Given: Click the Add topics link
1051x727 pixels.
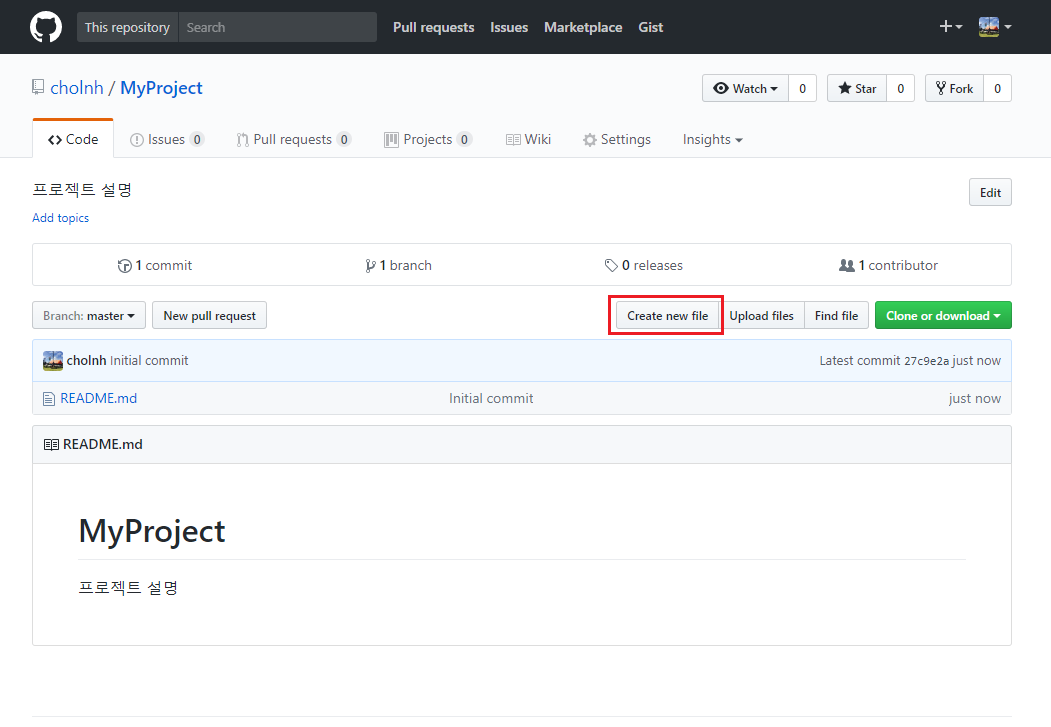Looking at the screenshot, I should pyautogui.click(x=60, y=218).
